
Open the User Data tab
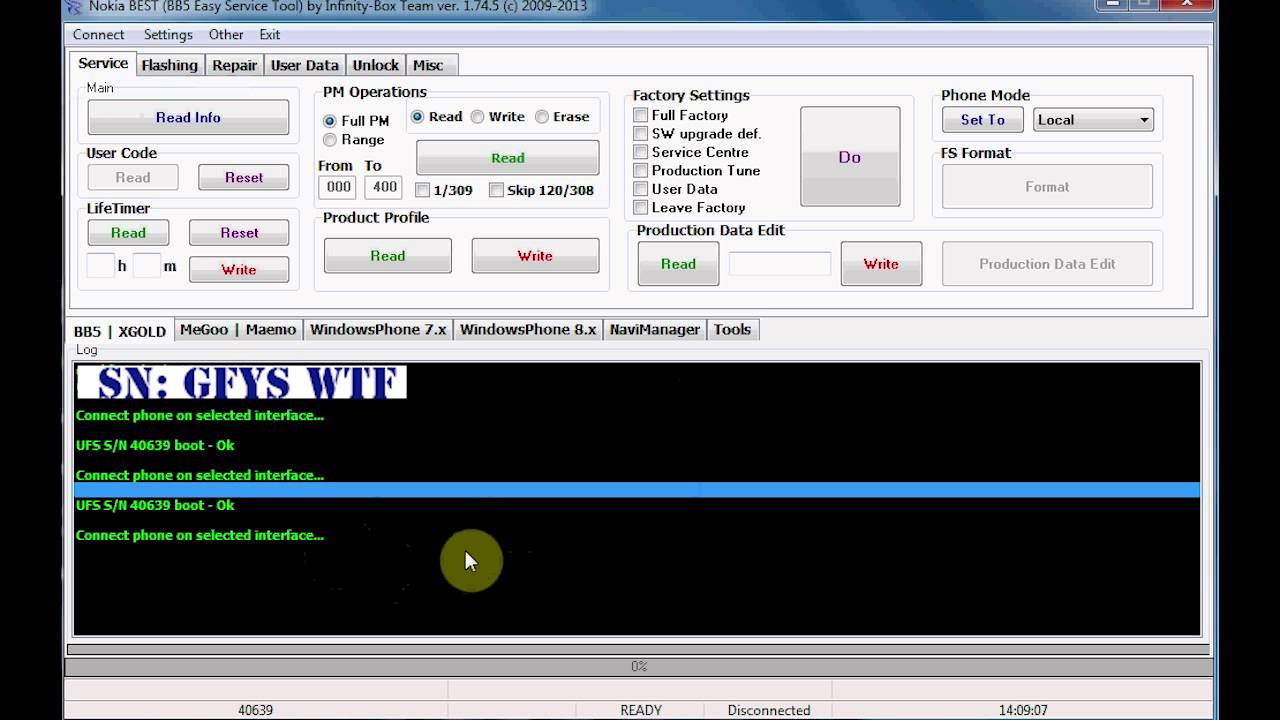tap(305, 65)
